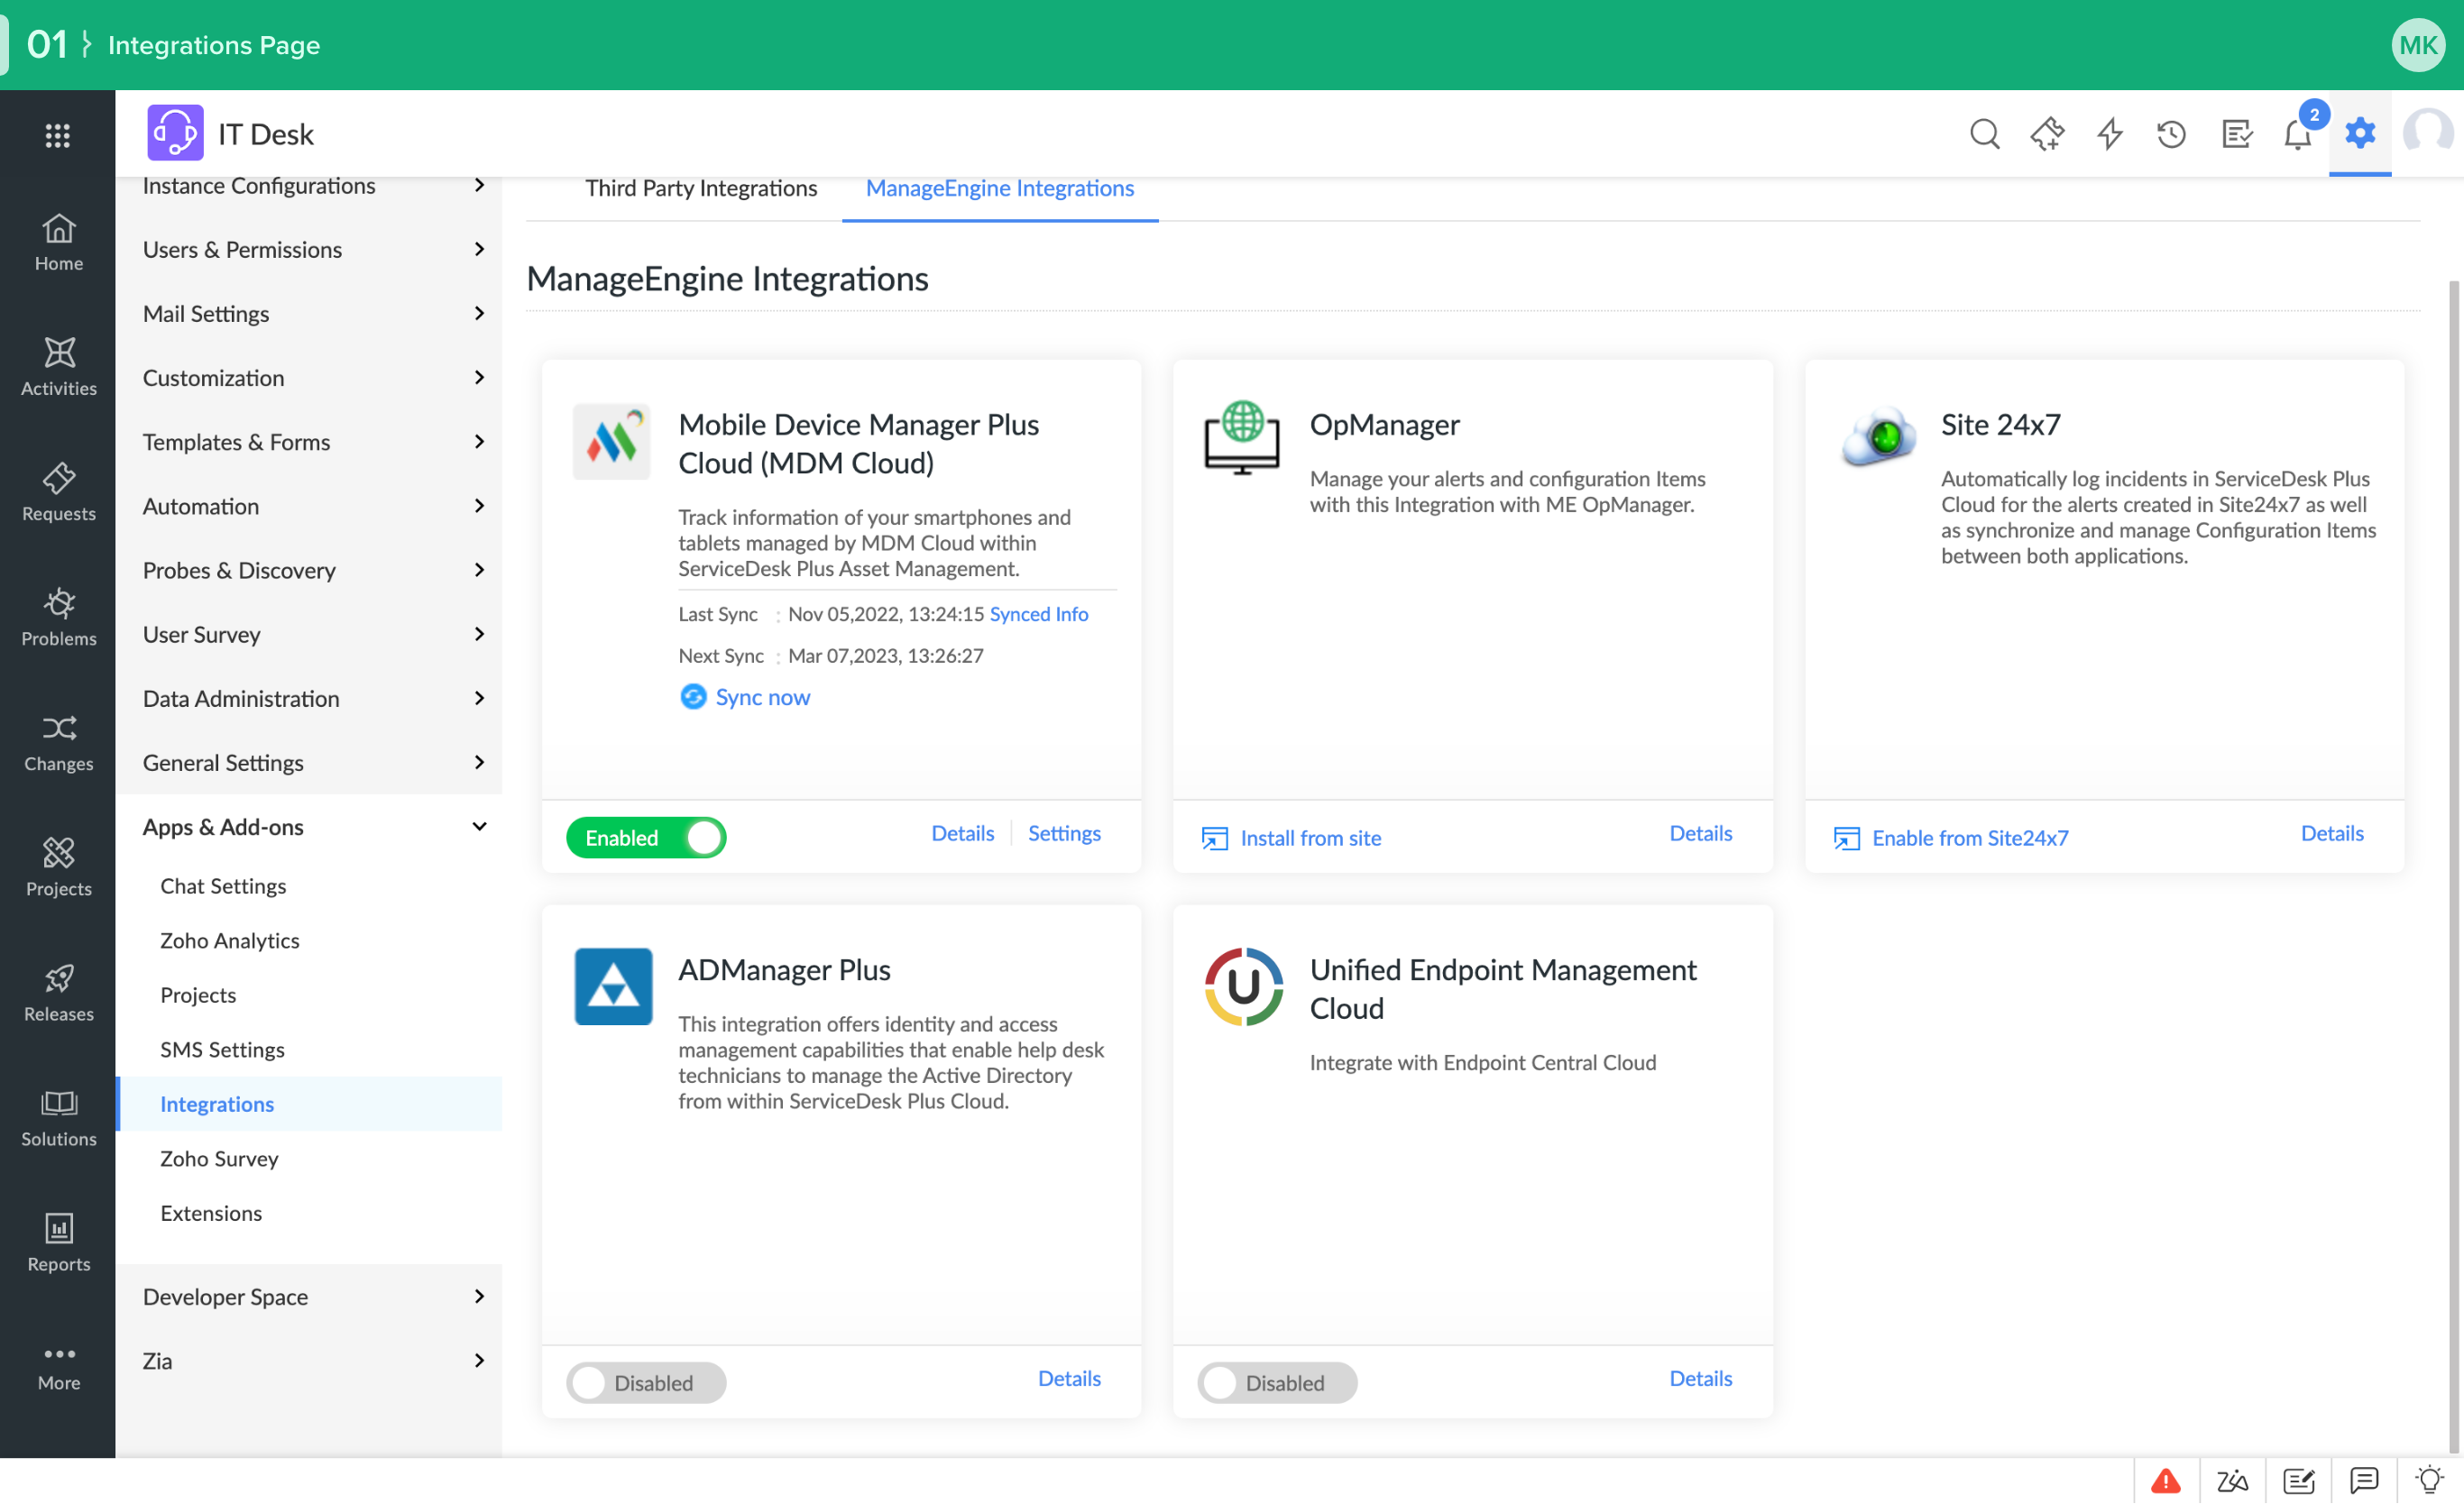This screenshot has height=1504, width=2464.
Task: Go to Home in left sidebar
Action: (x=58, y=243)
